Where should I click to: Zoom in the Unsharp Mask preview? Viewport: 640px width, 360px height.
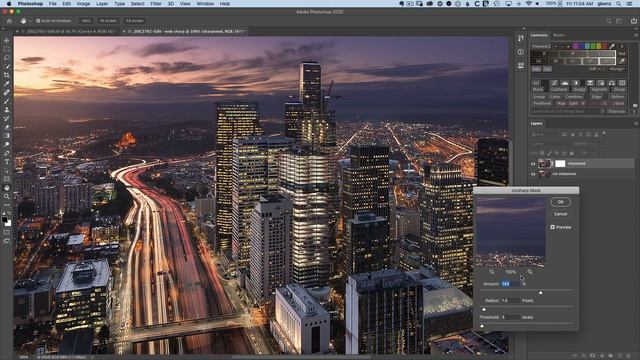529,272
